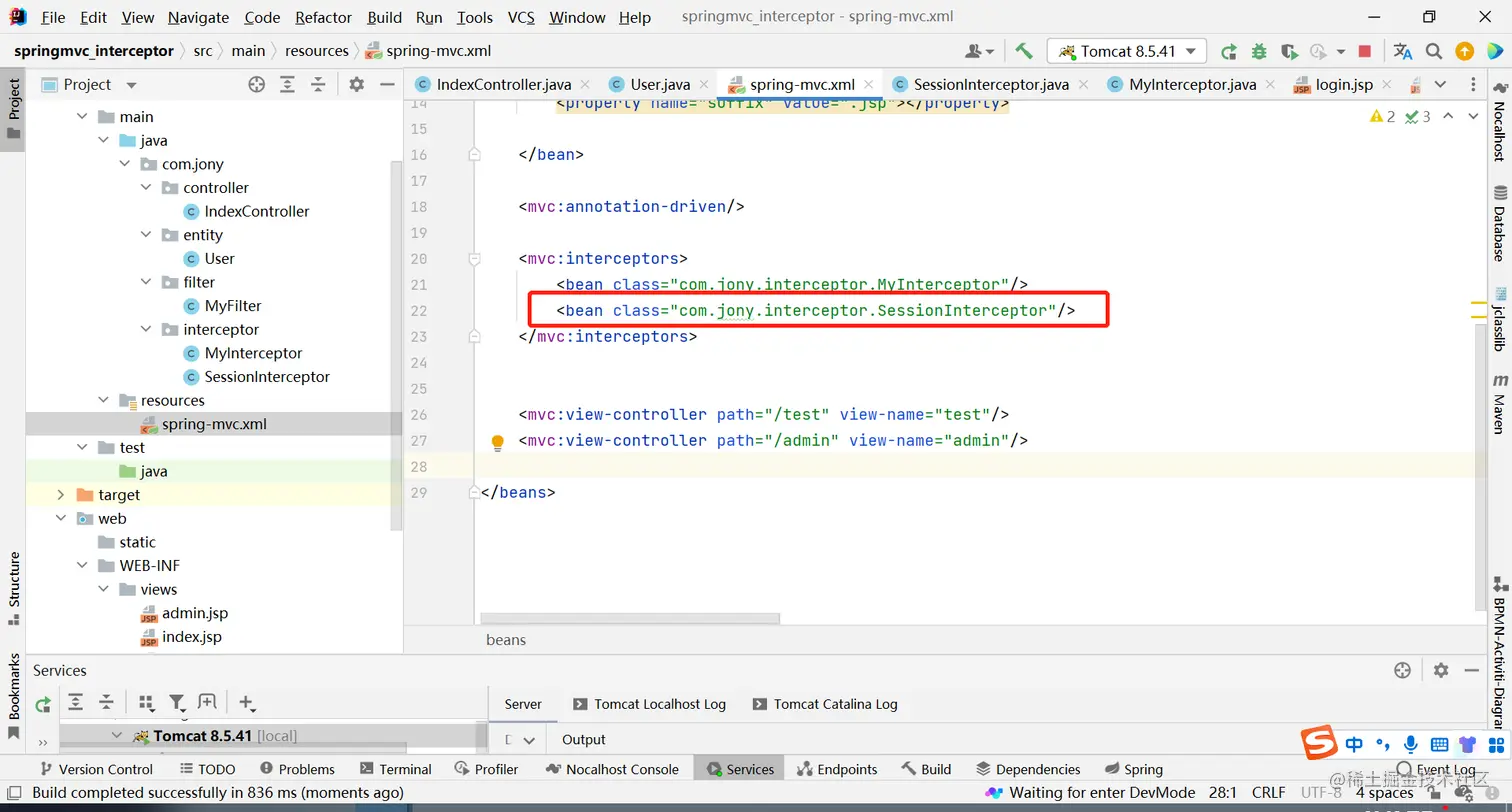Image resolution: width=1512 pixels, height=812 pixels.
Task: Open the translate tool icon
Action: pos(1403,51)
